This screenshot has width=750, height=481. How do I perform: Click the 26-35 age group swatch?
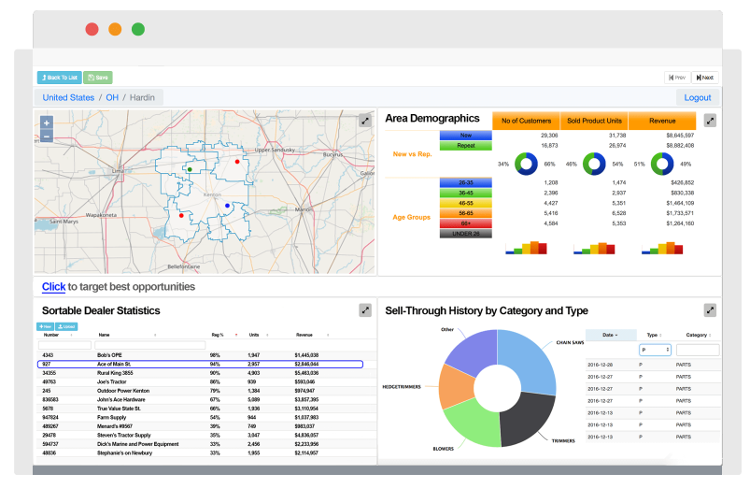click(x=466, y=183)
